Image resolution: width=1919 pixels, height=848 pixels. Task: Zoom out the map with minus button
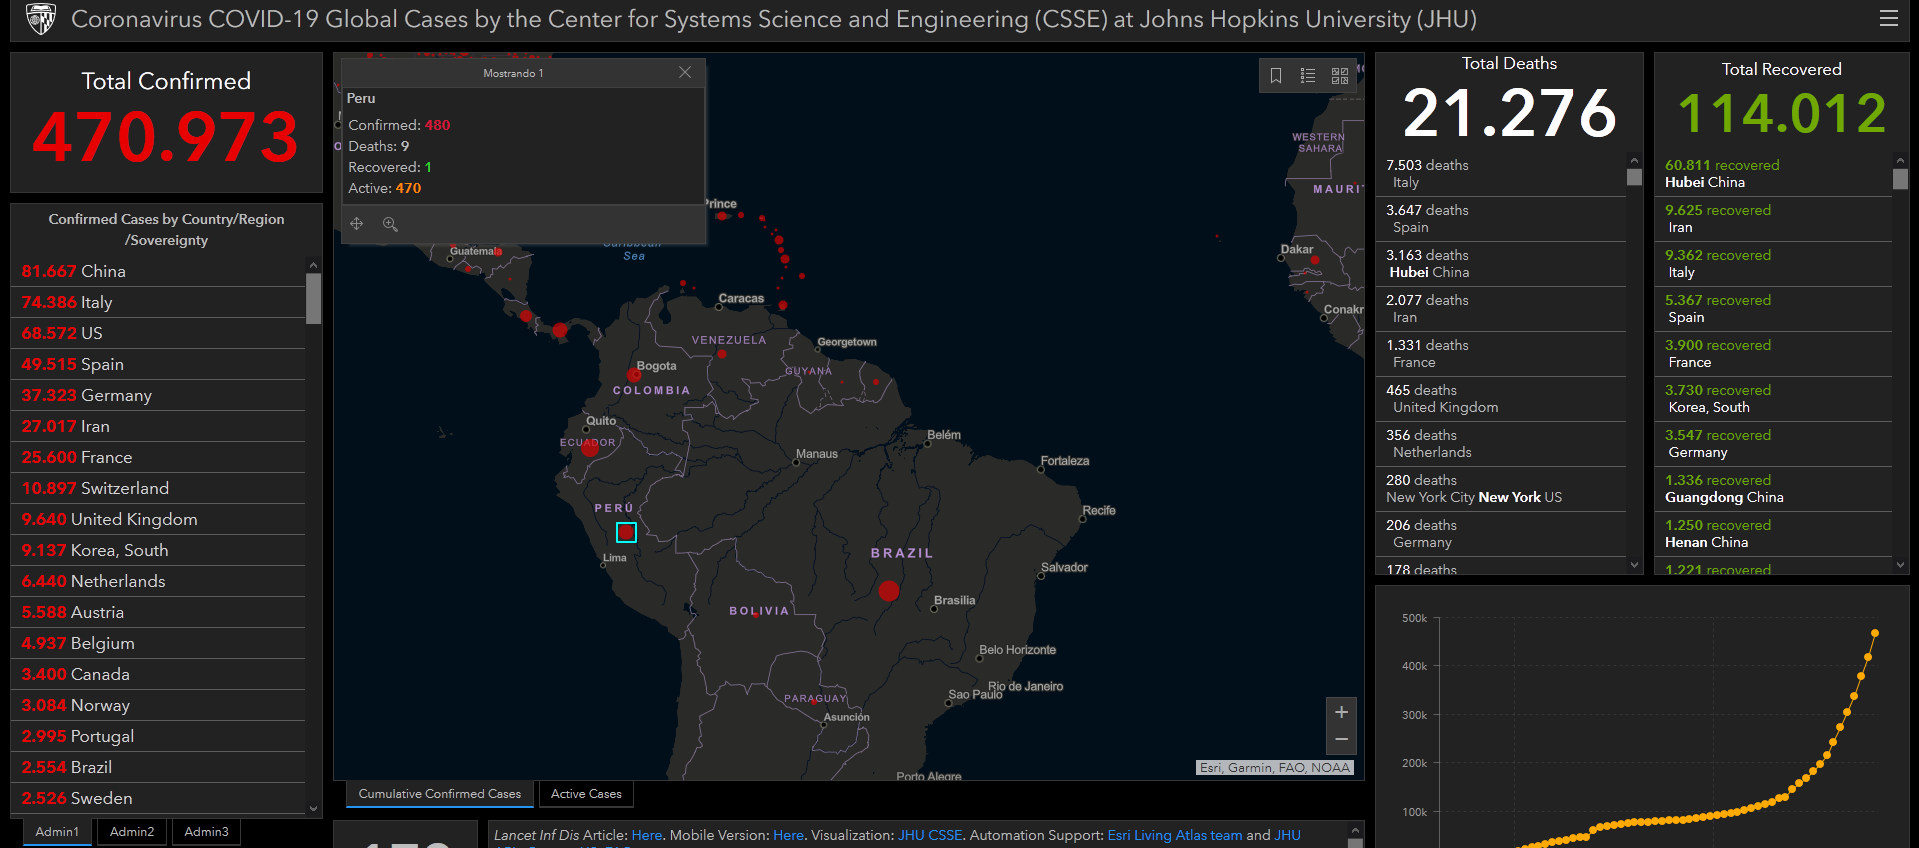1341,739
